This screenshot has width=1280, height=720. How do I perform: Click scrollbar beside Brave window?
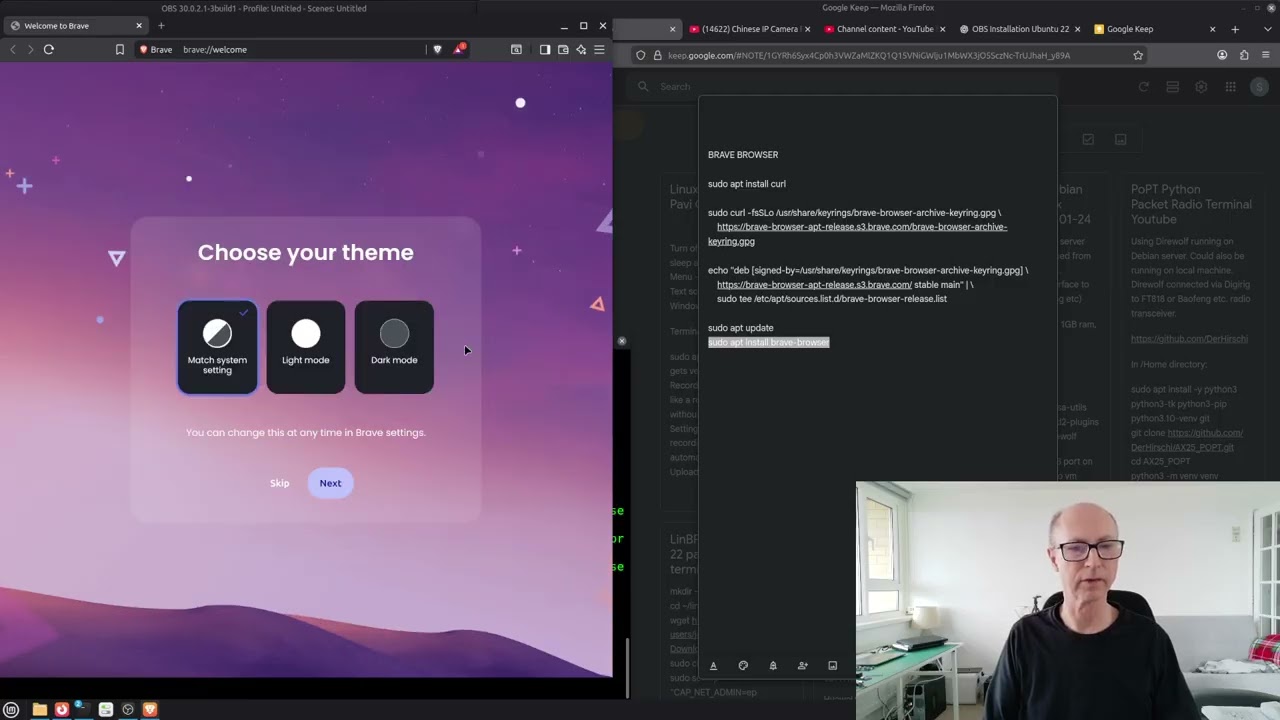[626, 668]
